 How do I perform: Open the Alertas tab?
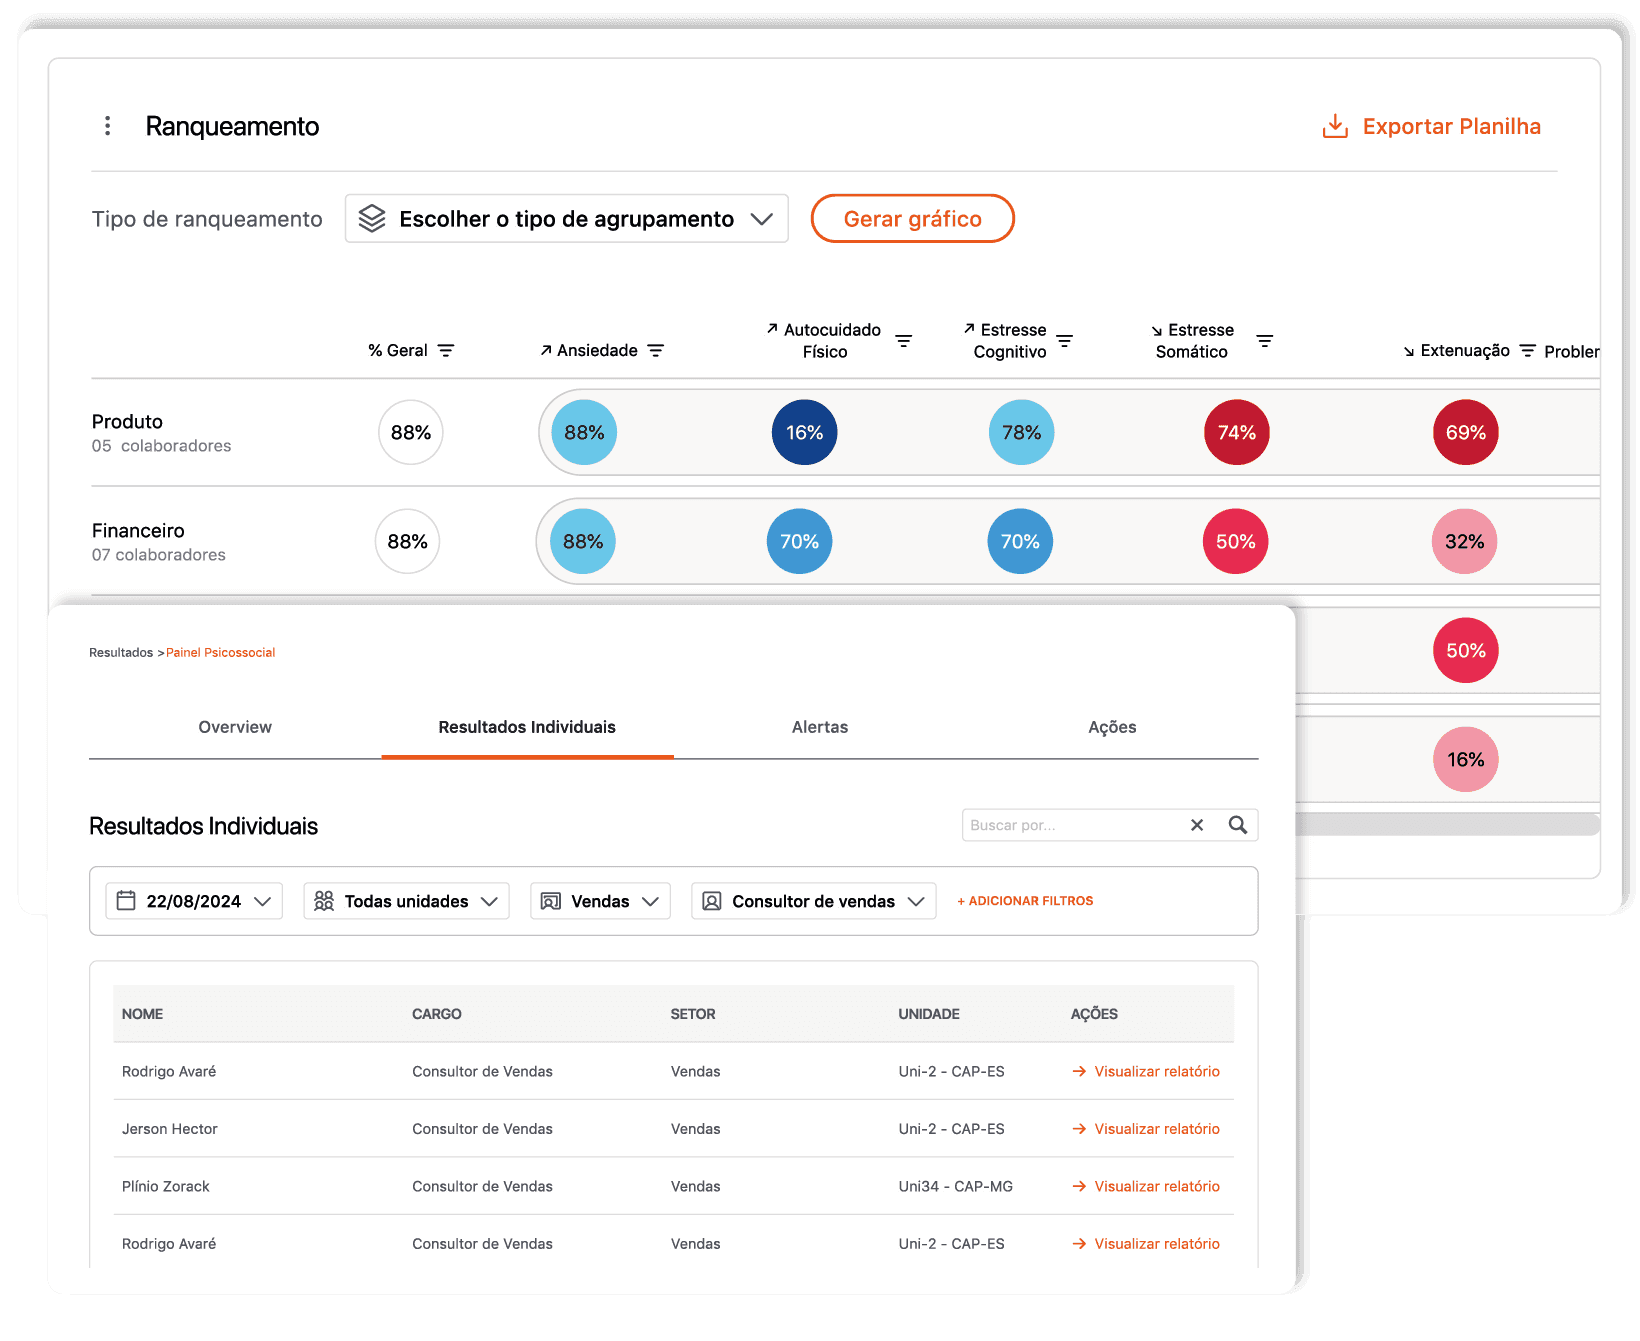[x=820, y=727]
